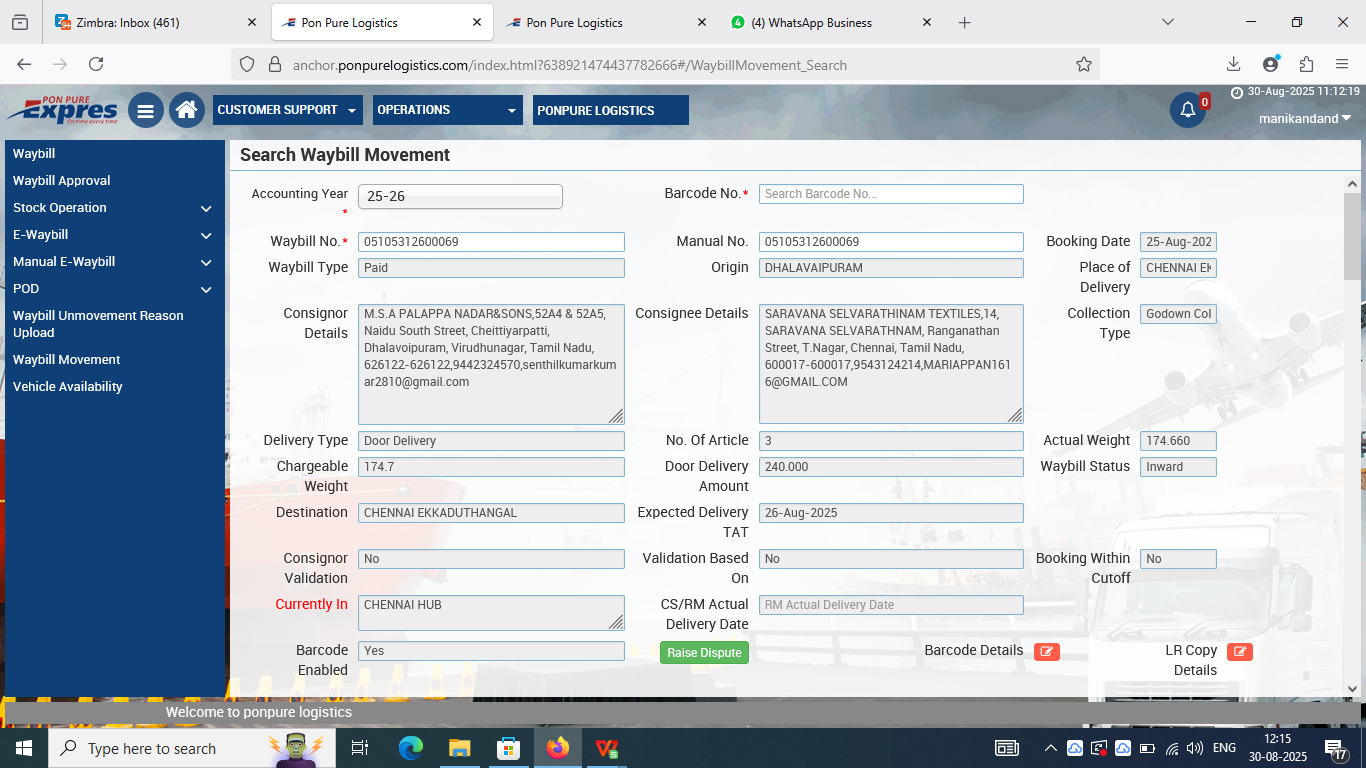Open Waybill Approval in sidebar
The width and height of the screenshot is (1366, 768).
(x=62, y=181)
